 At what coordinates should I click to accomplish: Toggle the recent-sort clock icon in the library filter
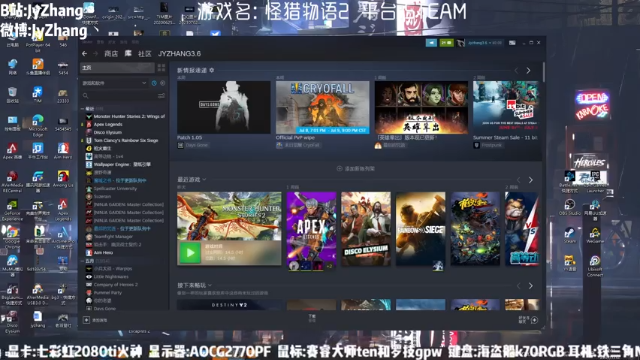click(154, 83)
